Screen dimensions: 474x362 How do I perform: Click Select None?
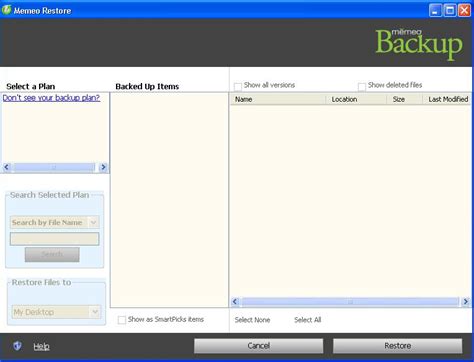252,320
